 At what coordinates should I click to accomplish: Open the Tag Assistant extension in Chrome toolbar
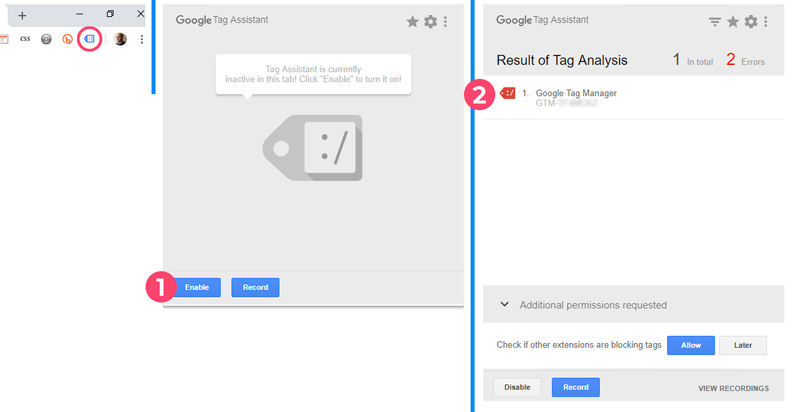89,39
